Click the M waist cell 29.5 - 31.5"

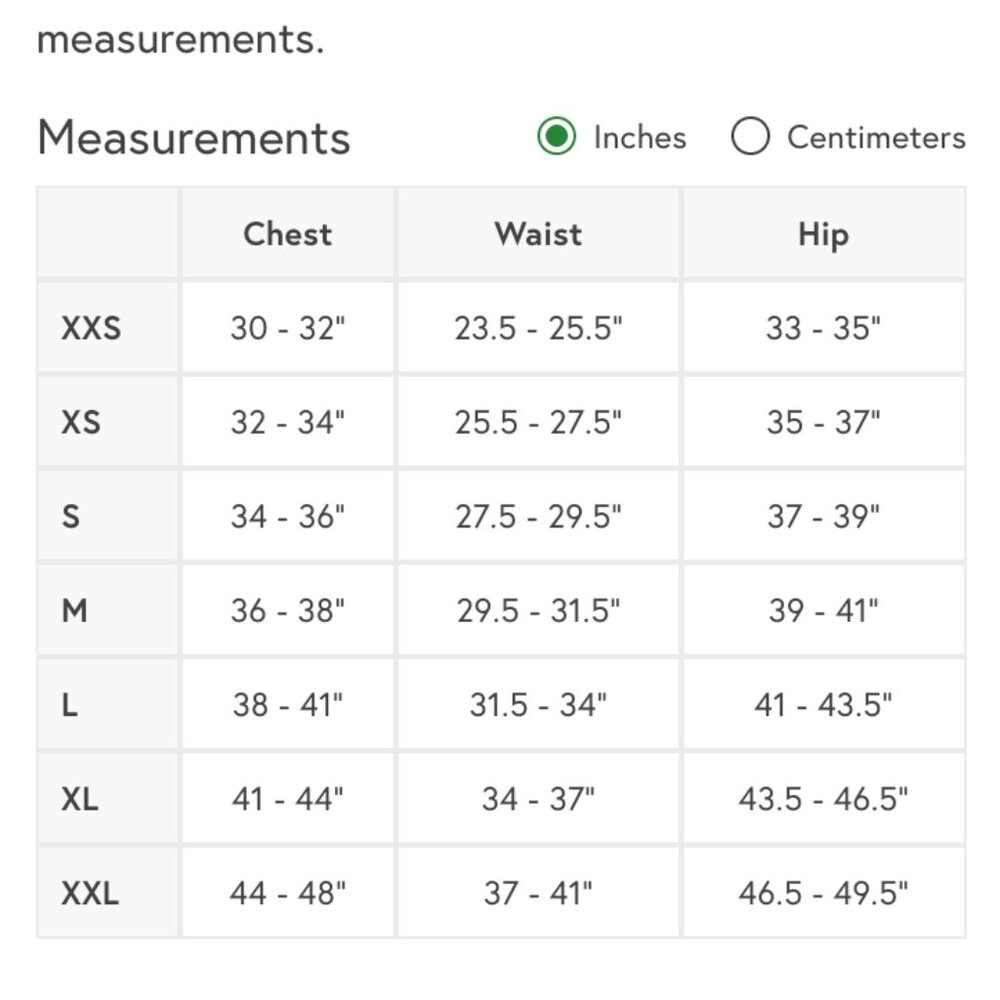[x=538, y=610]
